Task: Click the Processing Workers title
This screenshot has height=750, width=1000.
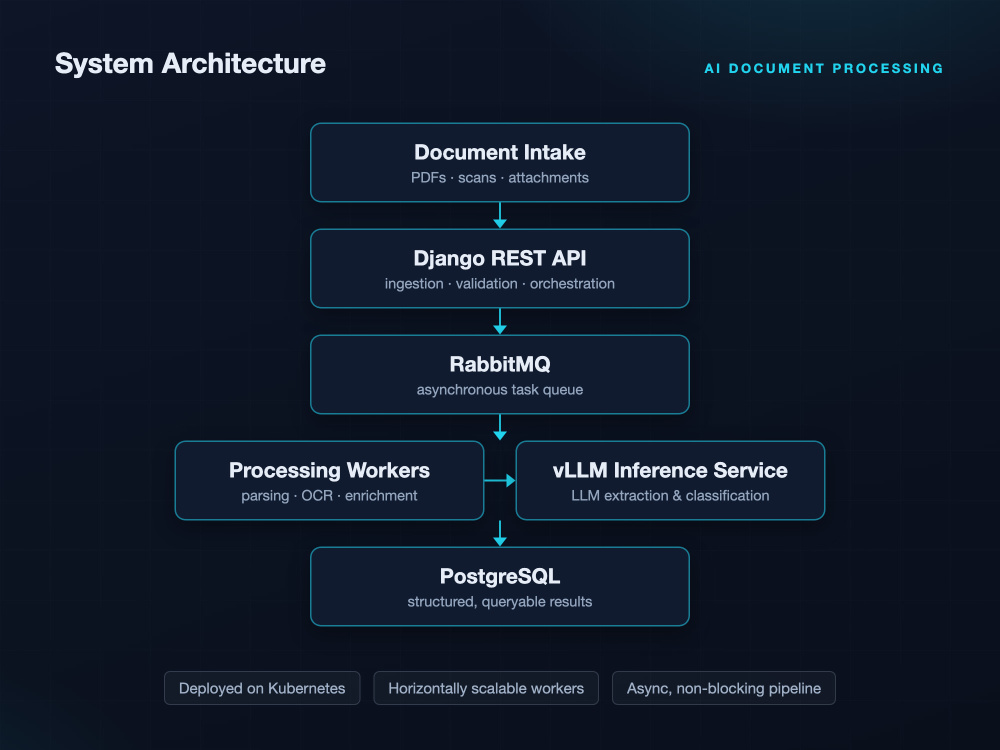Action: point(329,471)
